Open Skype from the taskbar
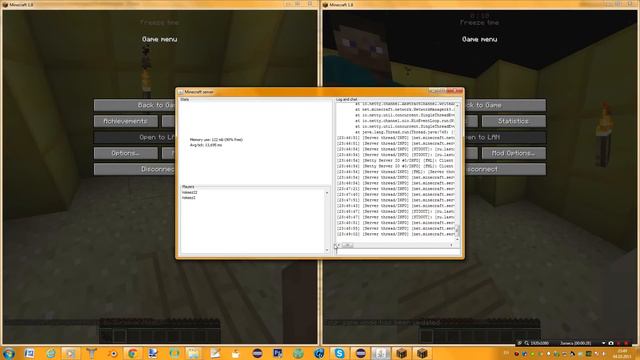The image size is (640, 360). 339,353
